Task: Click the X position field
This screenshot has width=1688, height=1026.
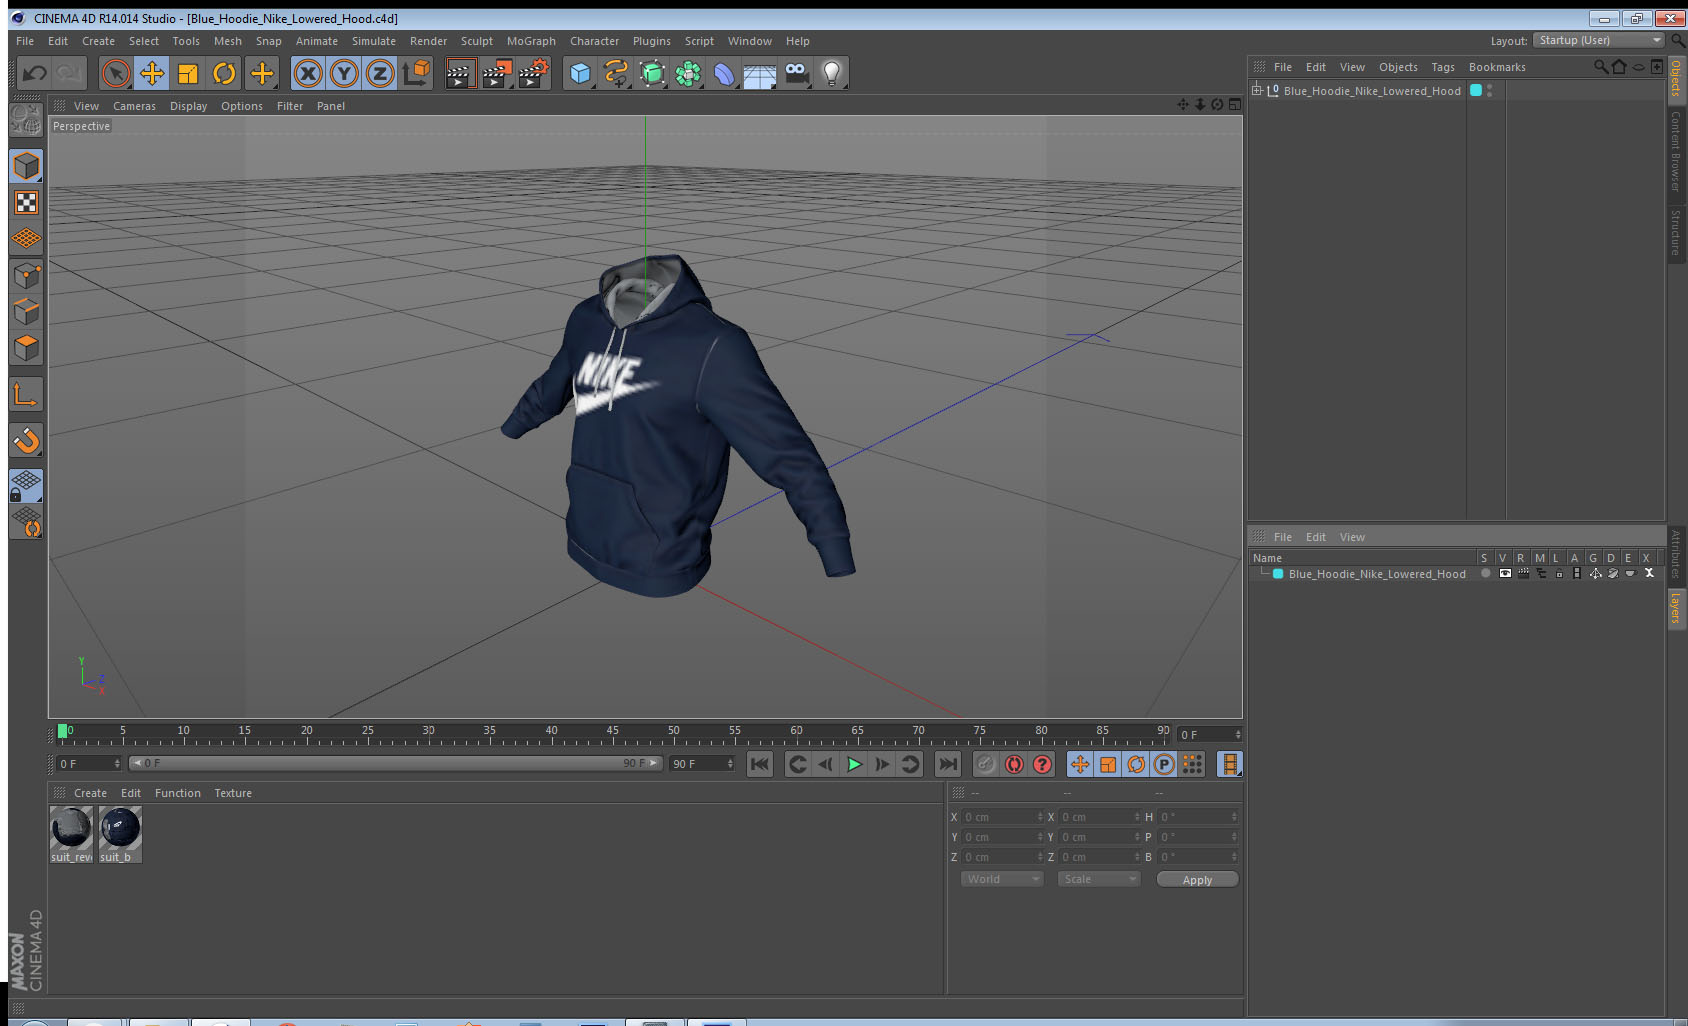Action: 1003,817
